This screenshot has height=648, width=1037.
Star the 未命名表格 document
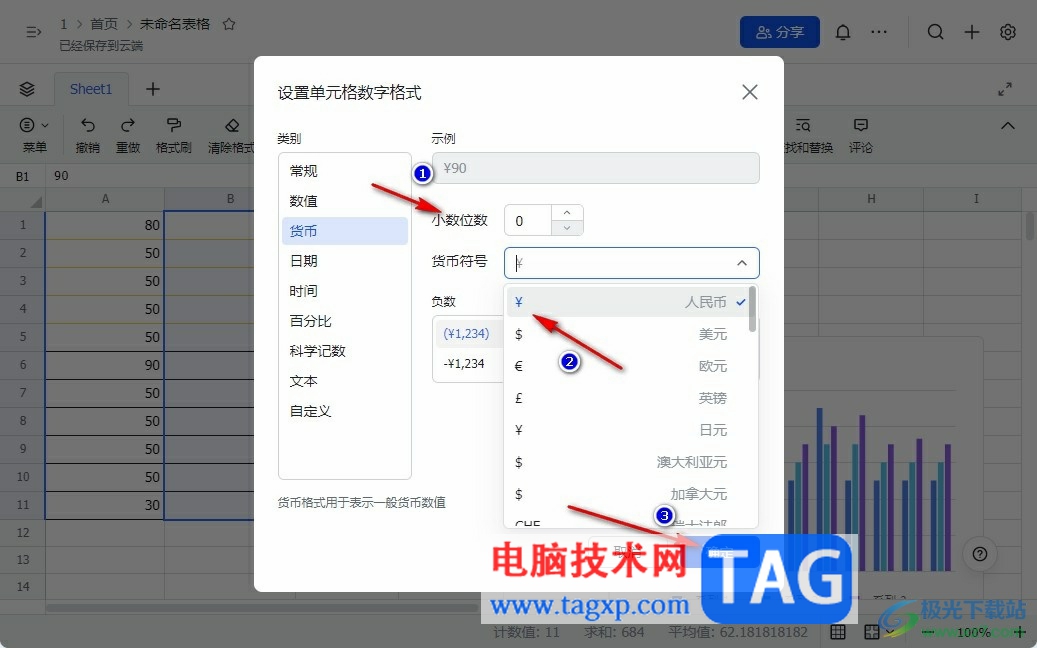click(229, 24)
